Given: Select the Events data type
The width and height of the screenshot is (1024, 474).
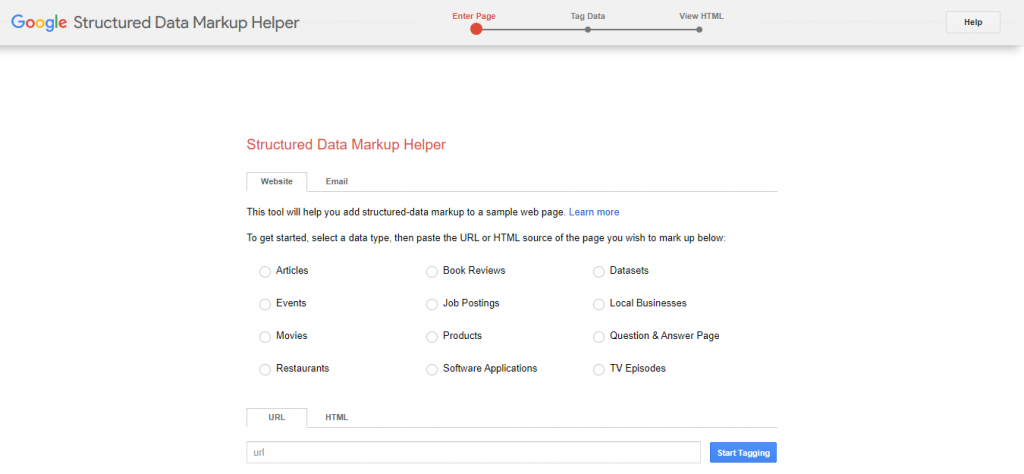Looking at the screenshot, I should coord(264,304).
